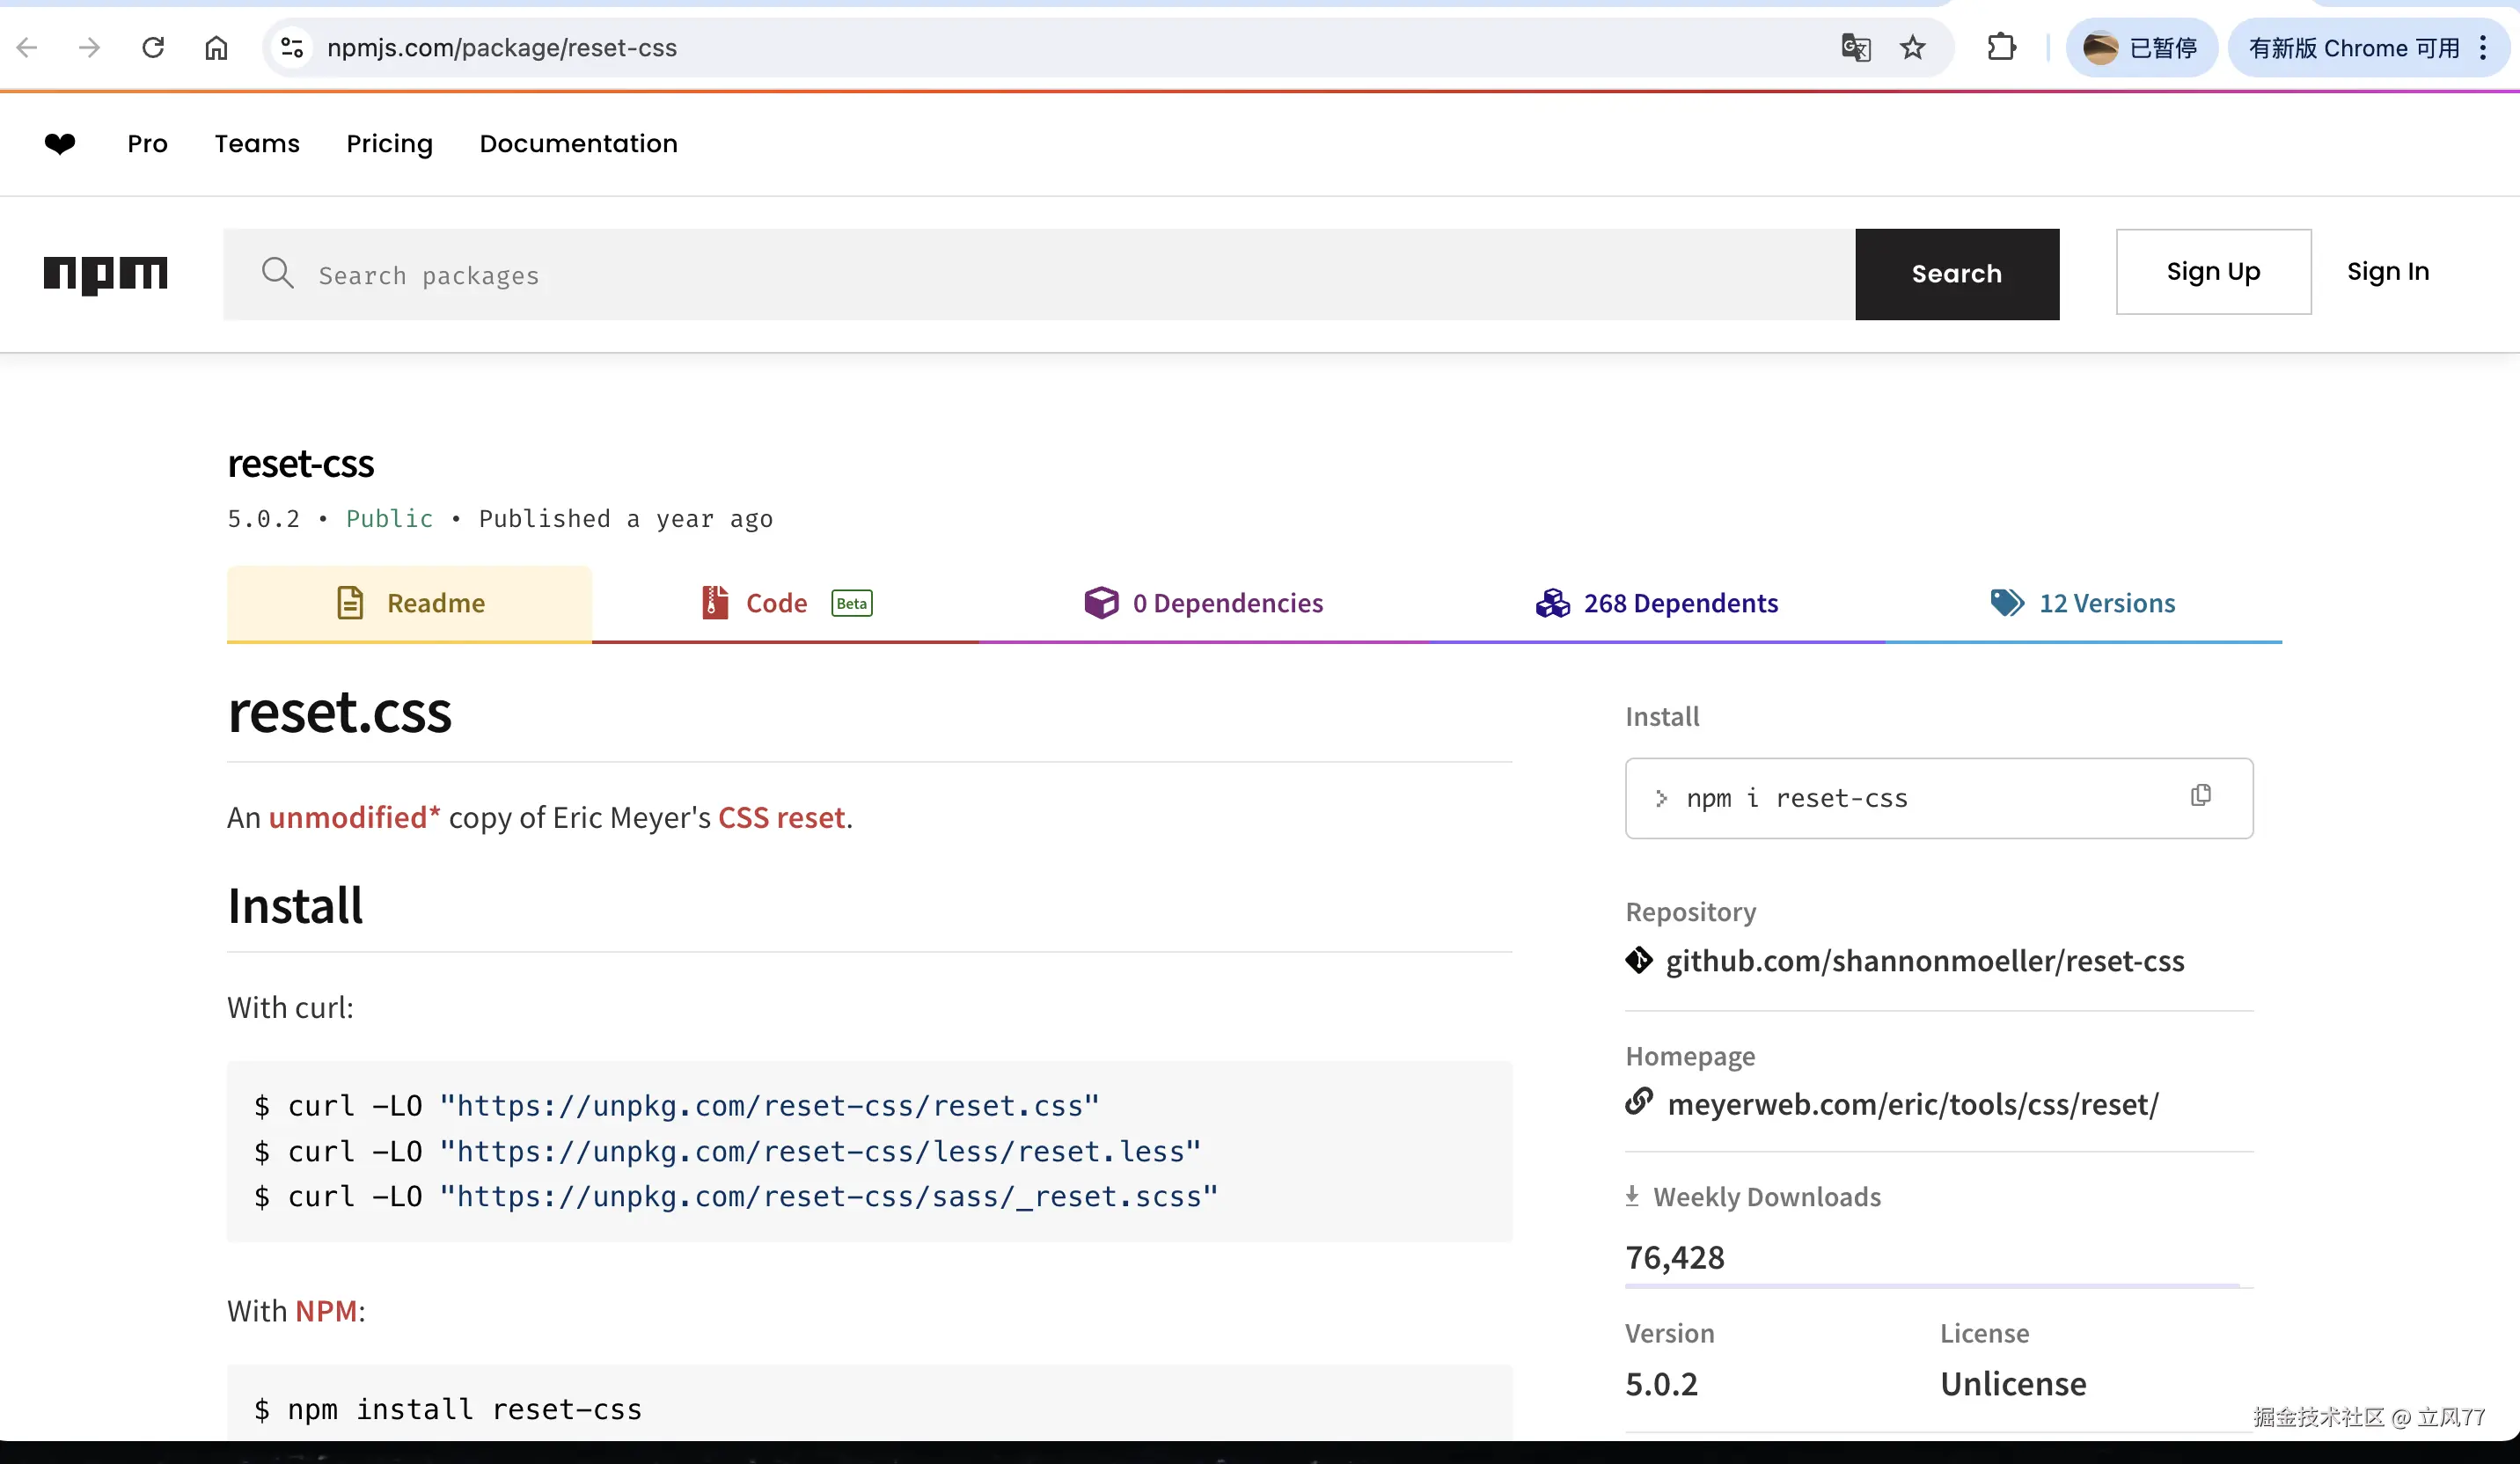
Task: Click the browser address bar URL
Action: coord(502,47)
